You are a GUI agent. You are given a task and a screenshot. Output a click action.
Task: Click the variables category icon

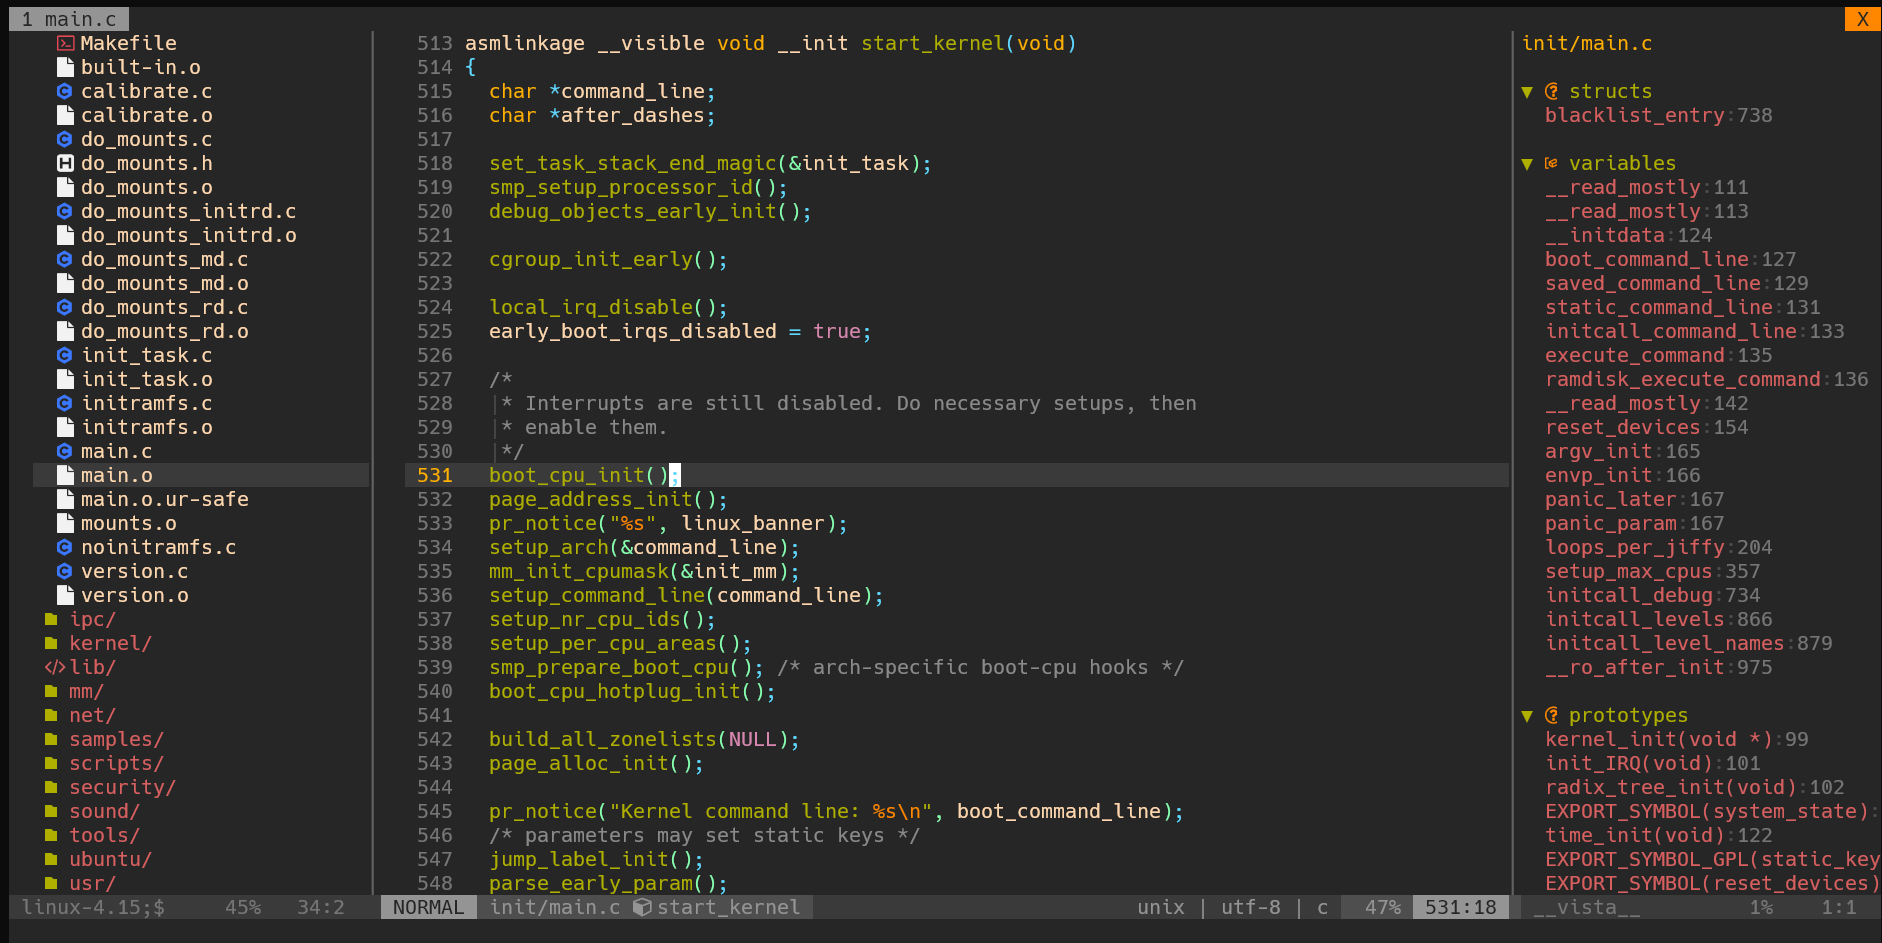[x=1552, y=163]
